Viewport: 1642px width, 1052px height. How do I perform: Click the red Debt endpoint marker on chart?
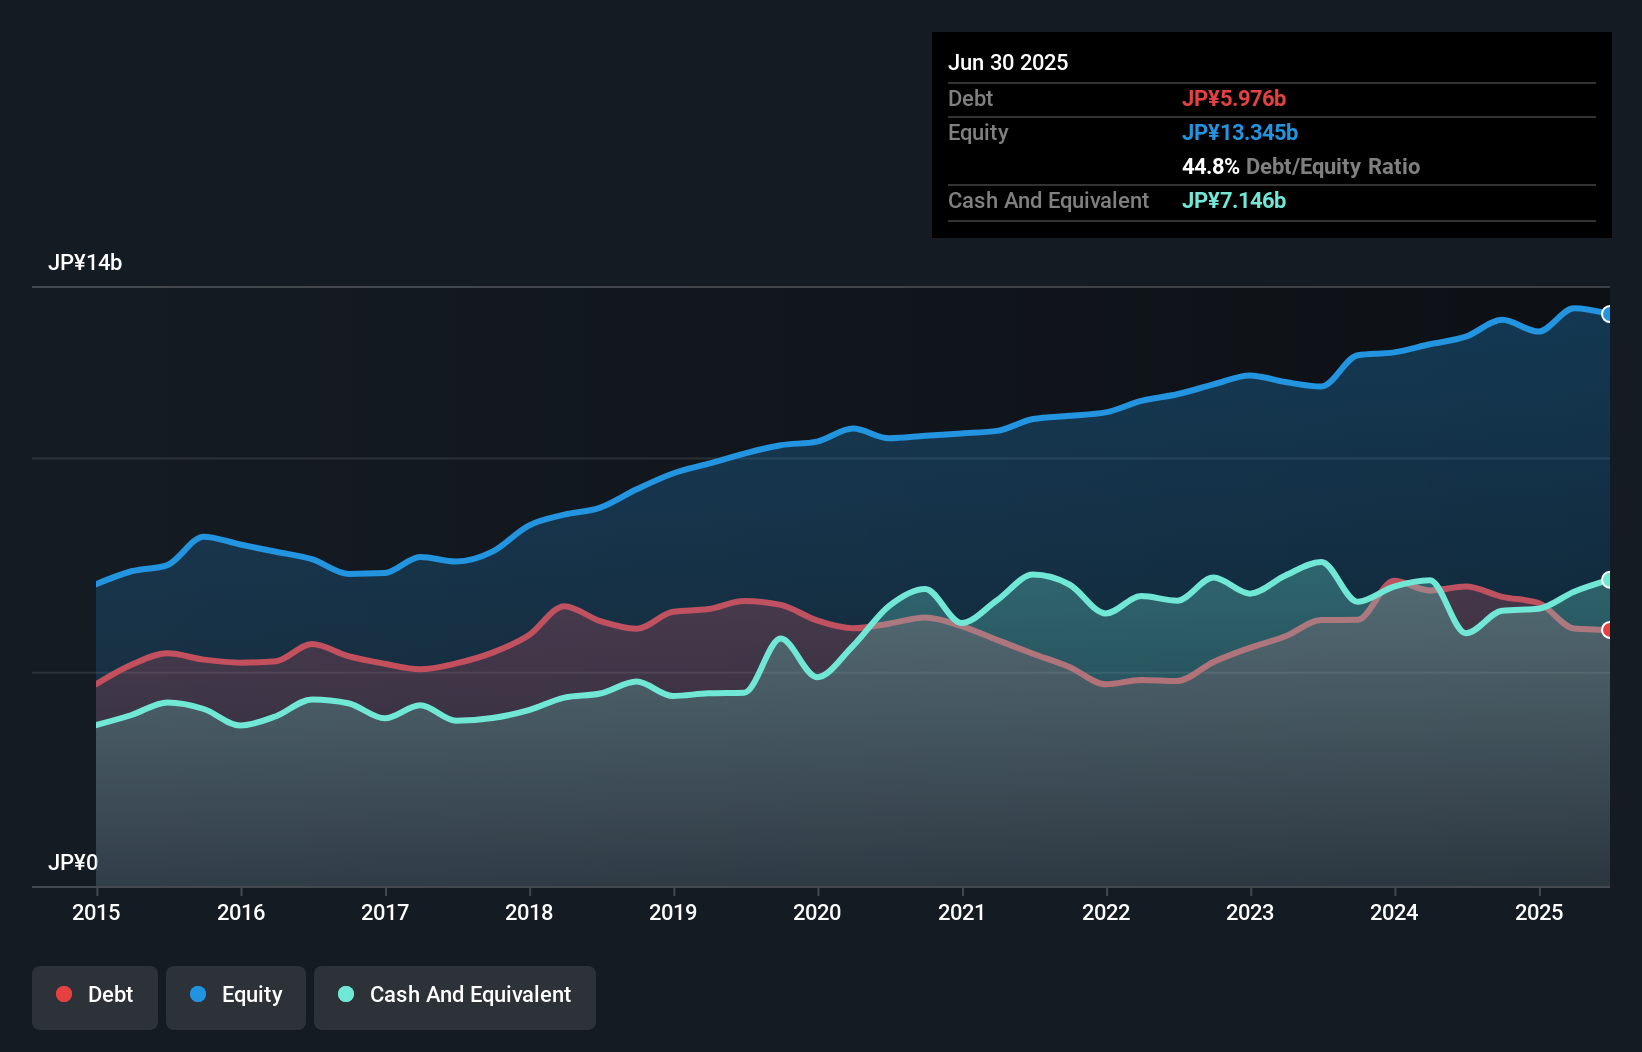coord(1607,631)
